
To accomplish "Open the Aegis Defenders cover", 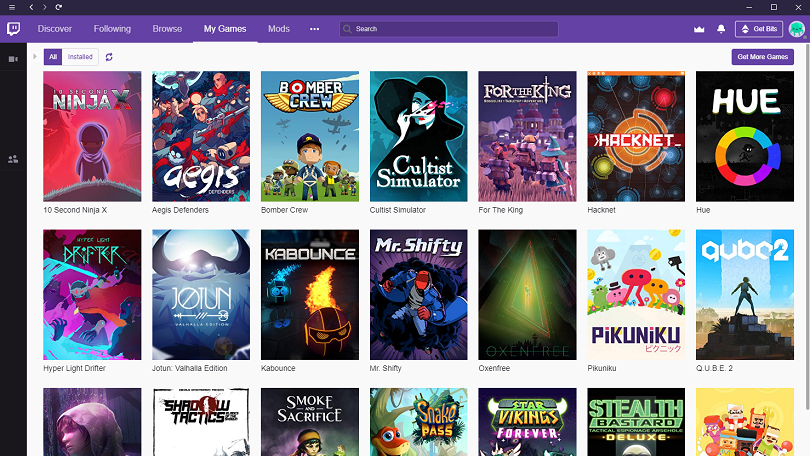I will 201,136.
